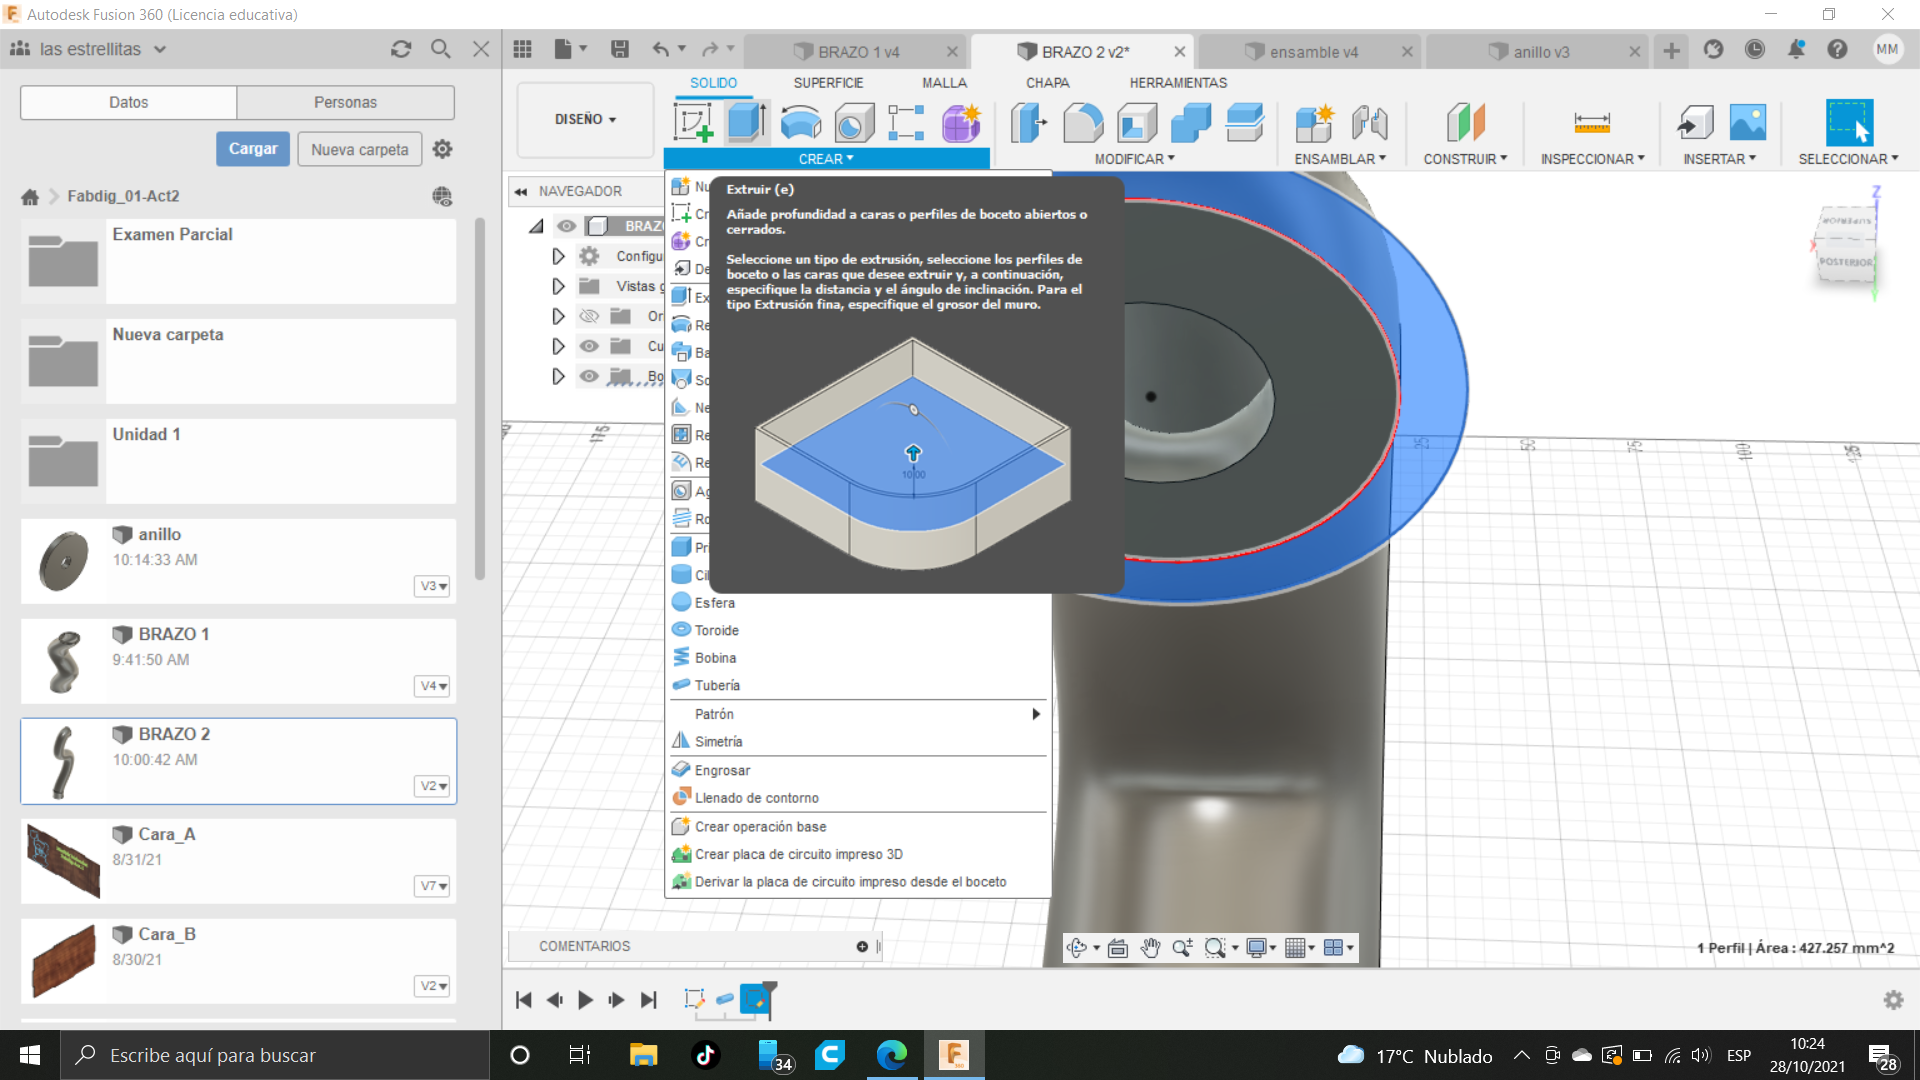Image resolution: width=1920 pixels, height=1080 pixels.
Task: Toggle visibility of Cuerpos folder
Action: [x=589, y=346]
